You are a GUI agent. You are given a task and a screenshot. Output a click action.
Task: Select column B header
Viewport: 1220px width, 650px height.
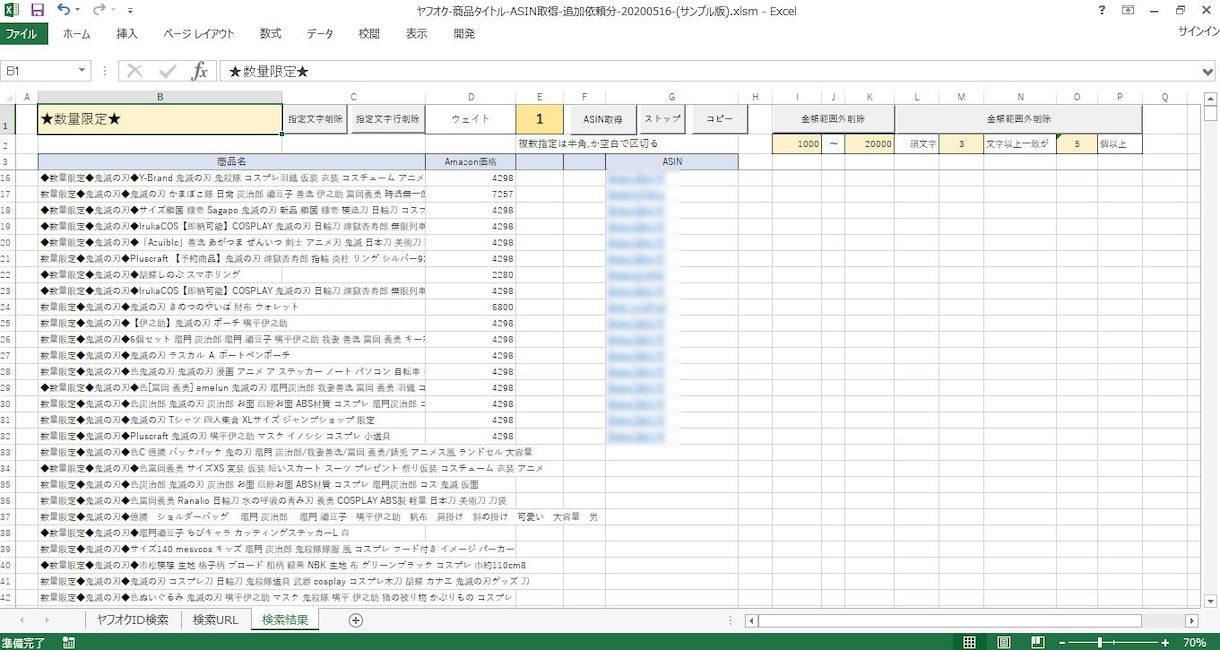160,97
